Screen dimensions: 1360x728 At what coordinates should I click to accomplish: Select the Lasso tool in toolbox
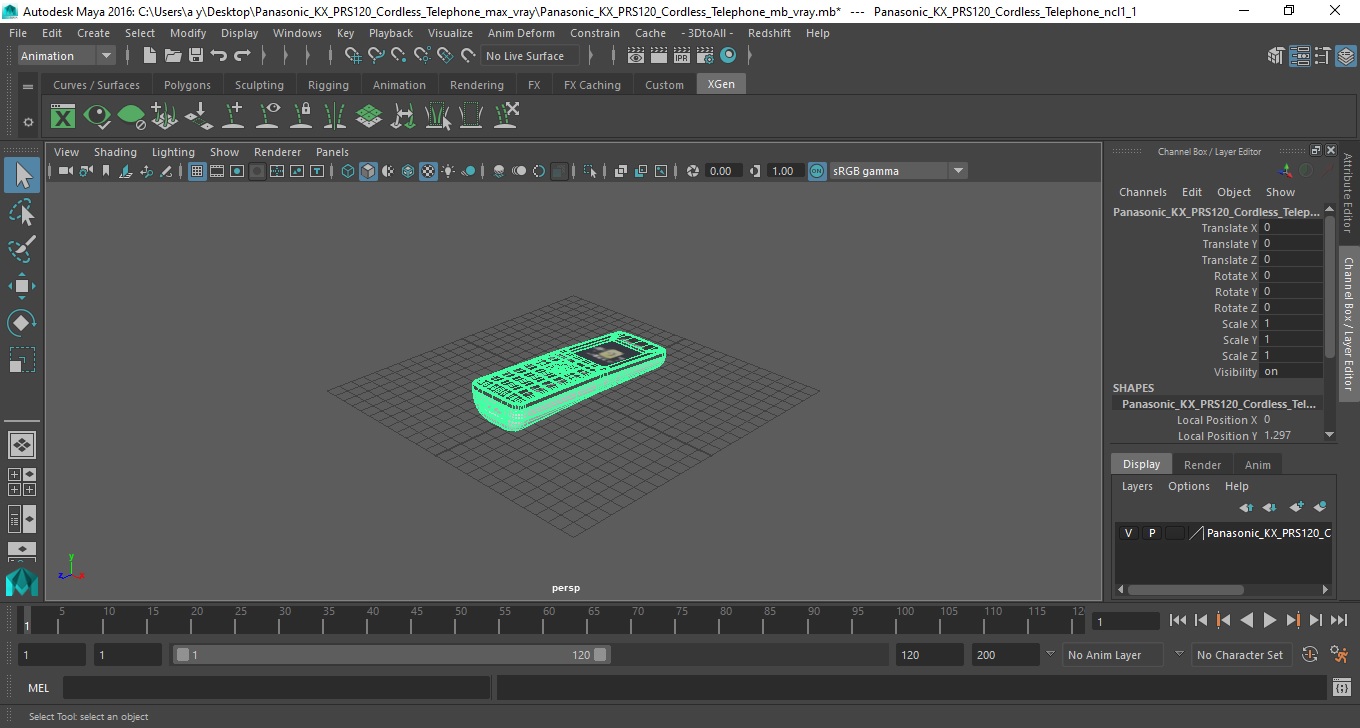point(22,212)
